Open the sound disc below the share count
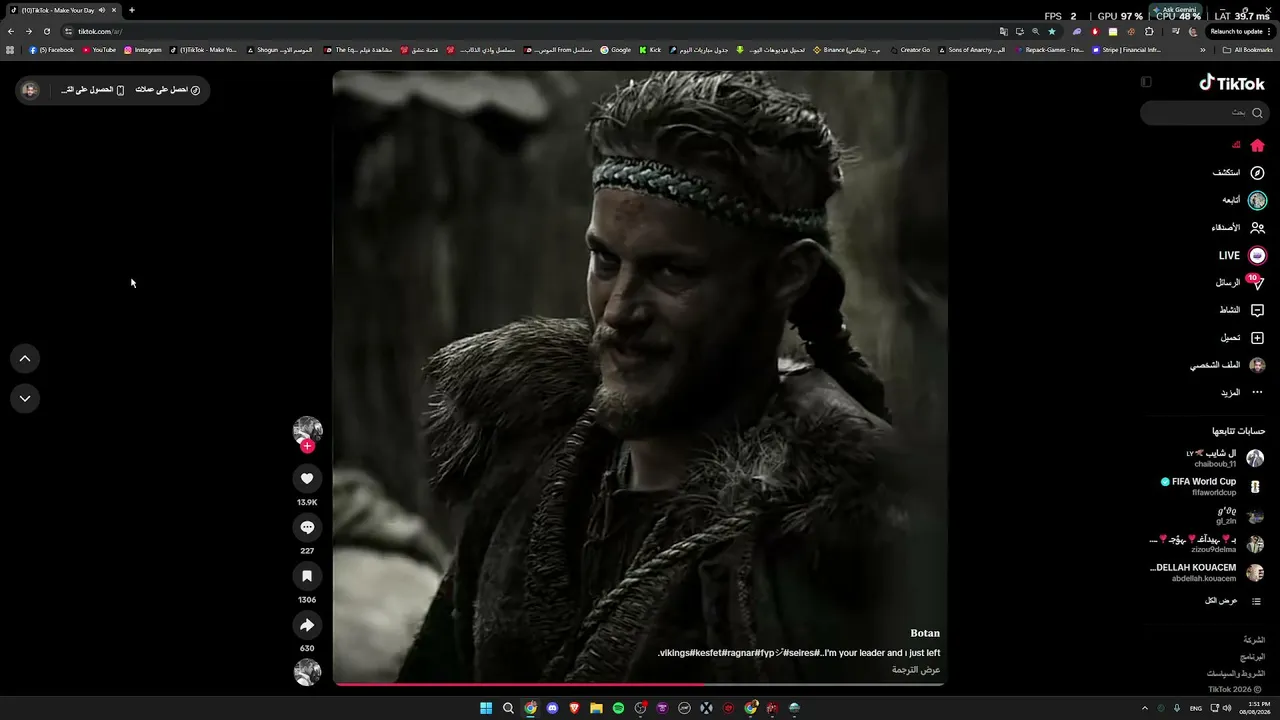The height and width of the screenshot is (720, 1280). (x=307, y=672)
